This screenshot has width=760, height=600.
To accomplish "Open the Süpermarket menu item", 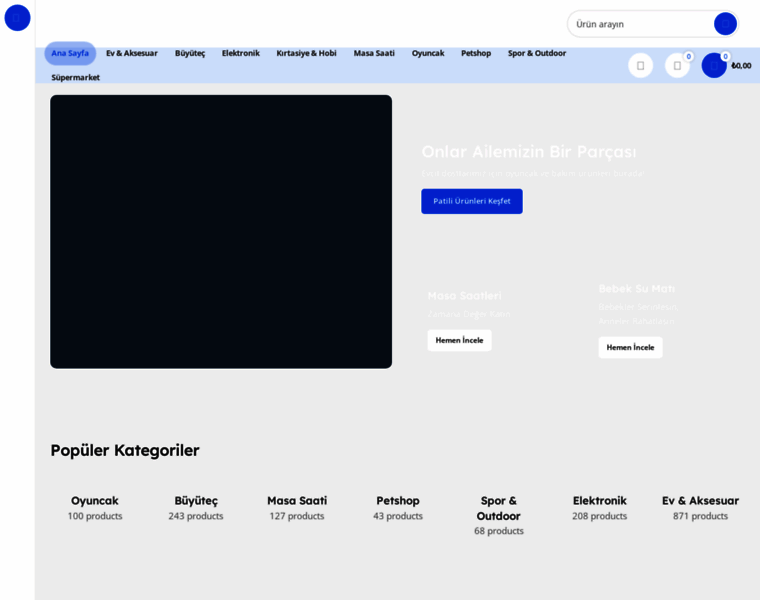I will click(x=76, y=77).
